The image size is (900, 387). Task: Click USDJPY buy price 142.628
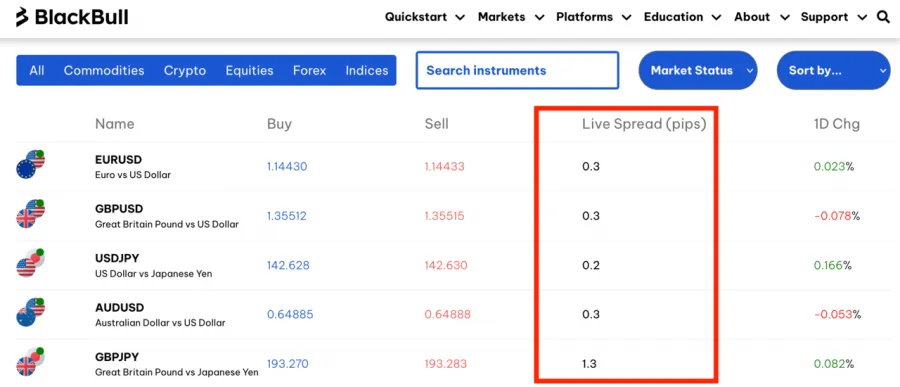point(288,265)
